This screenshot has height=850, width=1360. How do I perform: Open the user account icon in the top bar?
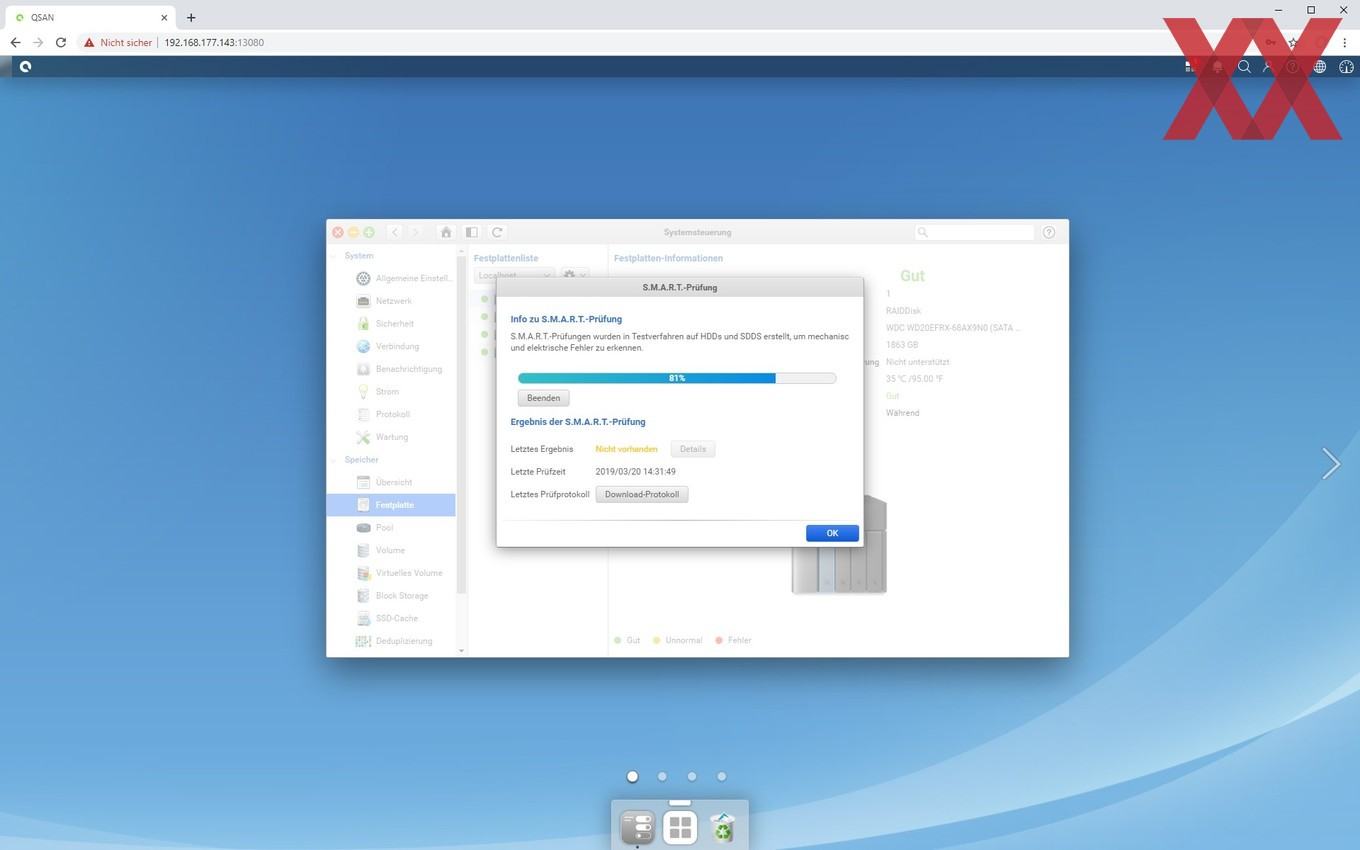(x=1269, y=67)
